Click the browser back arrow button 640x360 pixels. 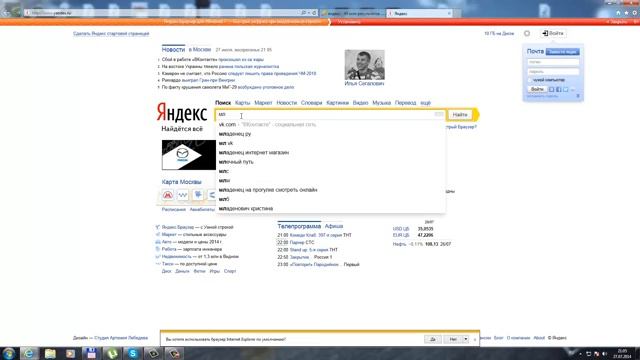tap(5, 12)
